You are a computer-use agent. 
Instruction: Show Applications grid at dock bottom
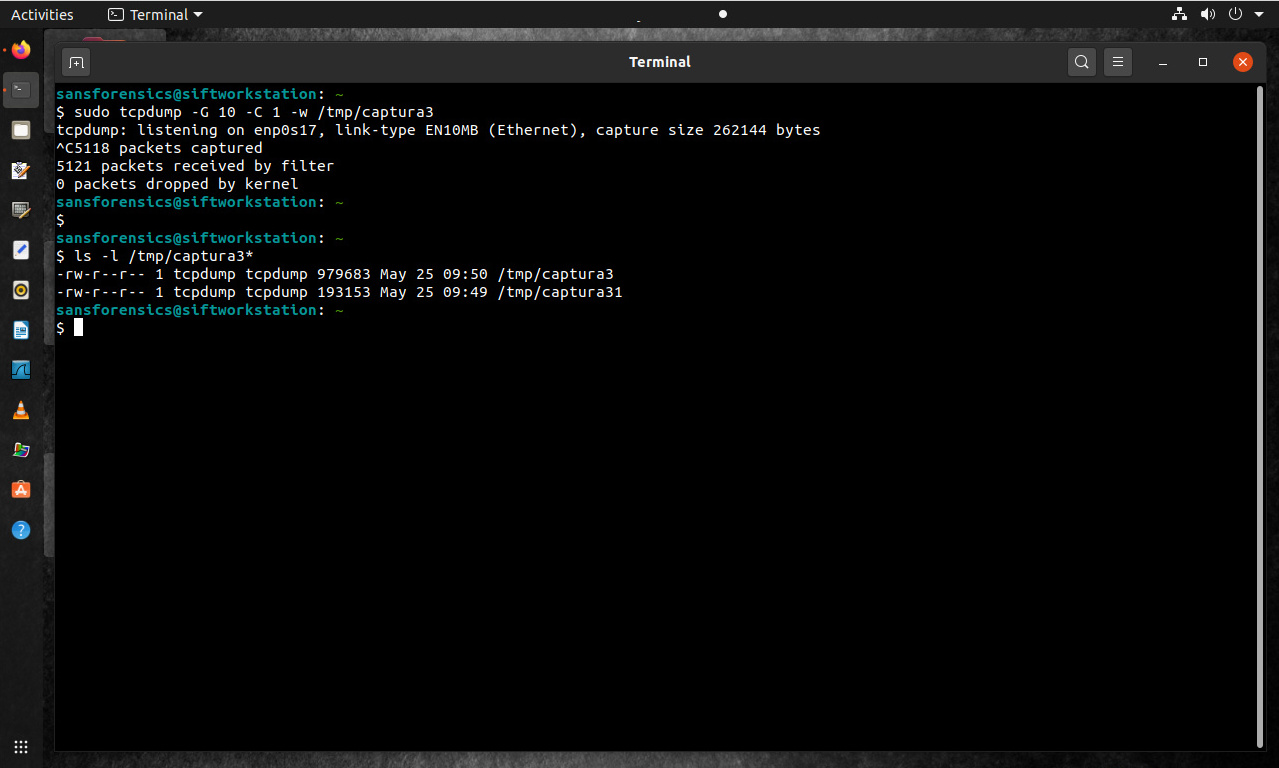coord(21,747)
